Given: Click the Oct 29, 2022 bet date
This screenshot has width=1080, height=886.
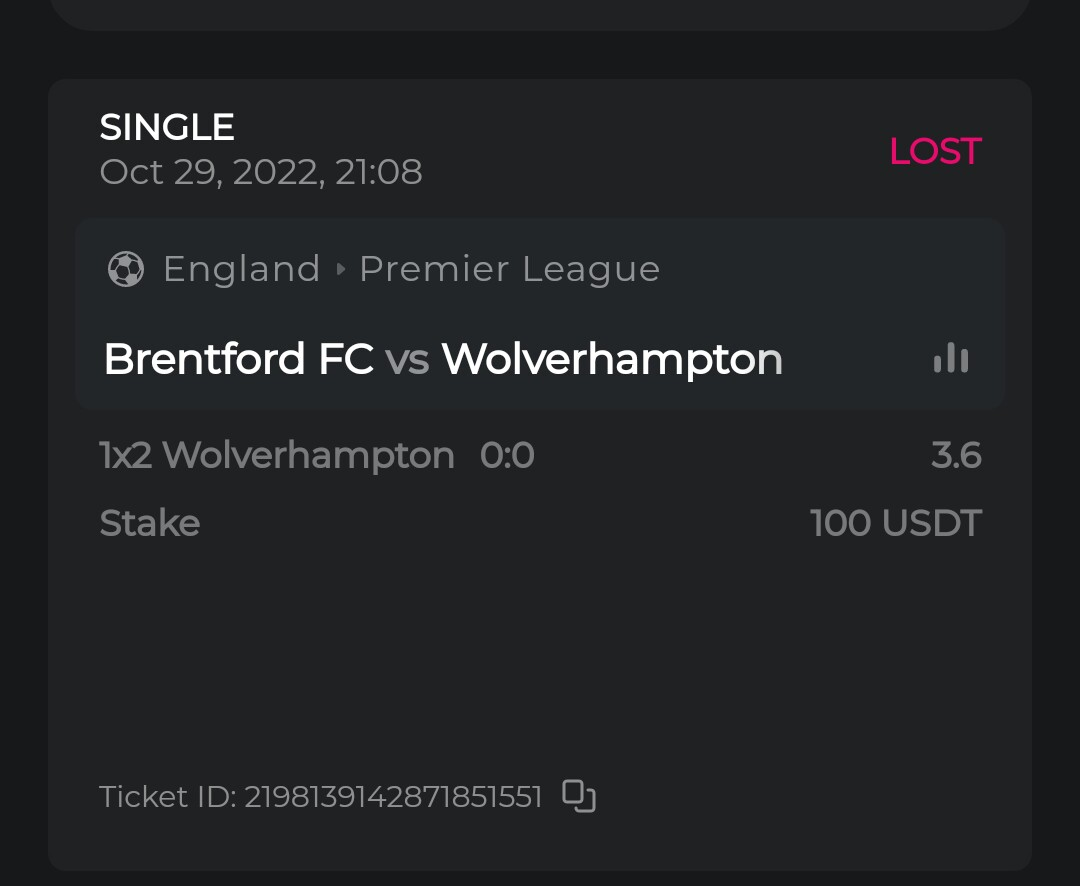Looking at the screenshot, I should [x=260, y=172].
